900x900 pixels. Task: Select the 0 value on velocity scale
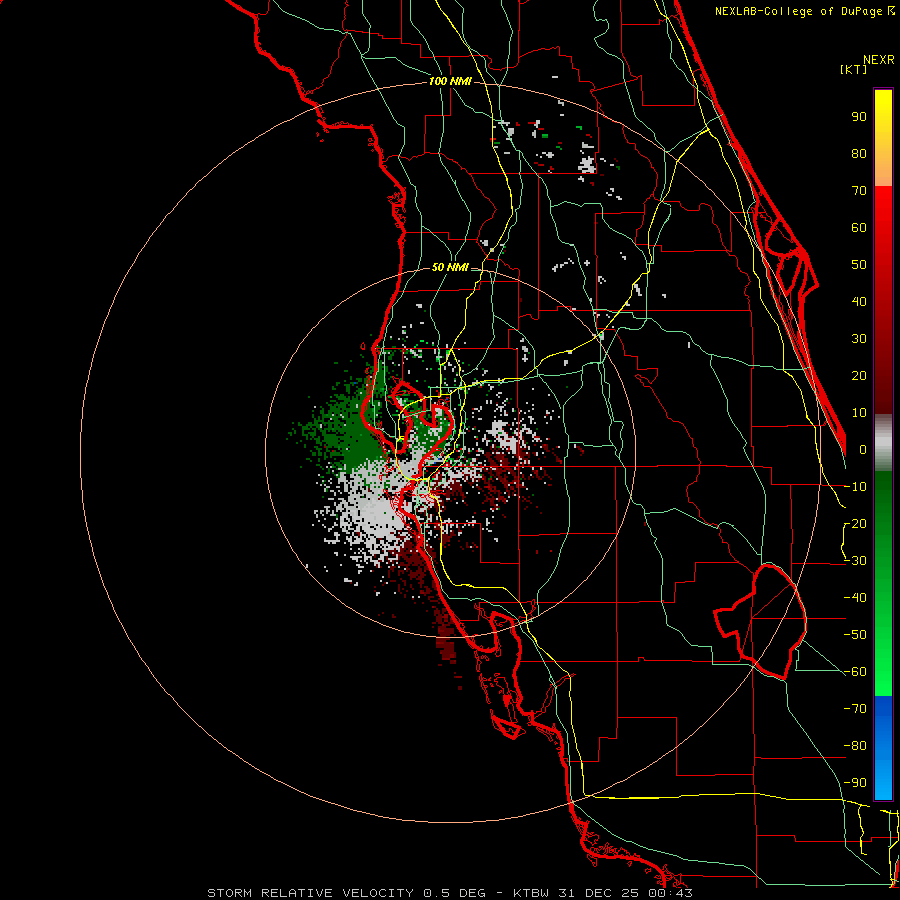click(863, 450)
